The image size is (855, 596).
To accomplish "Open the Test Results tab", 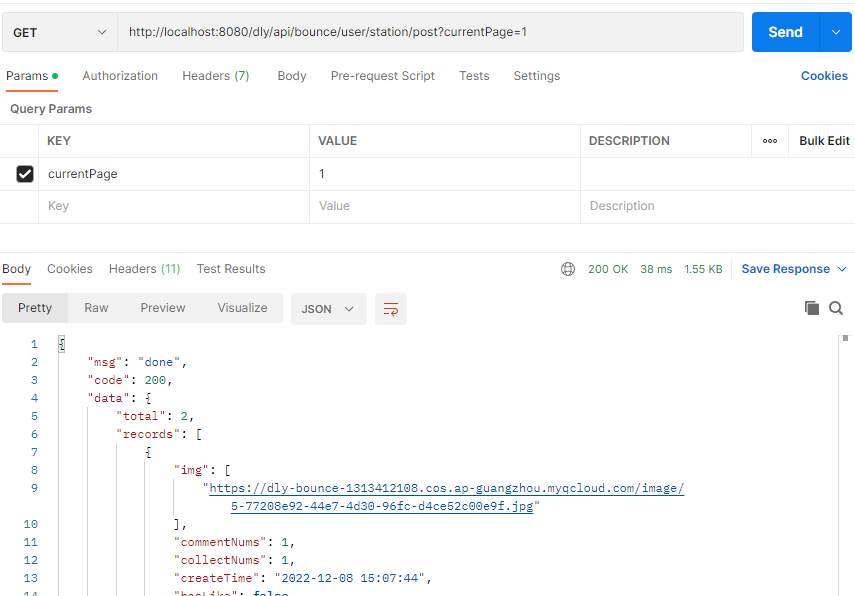I will click(x=231, y=269).
